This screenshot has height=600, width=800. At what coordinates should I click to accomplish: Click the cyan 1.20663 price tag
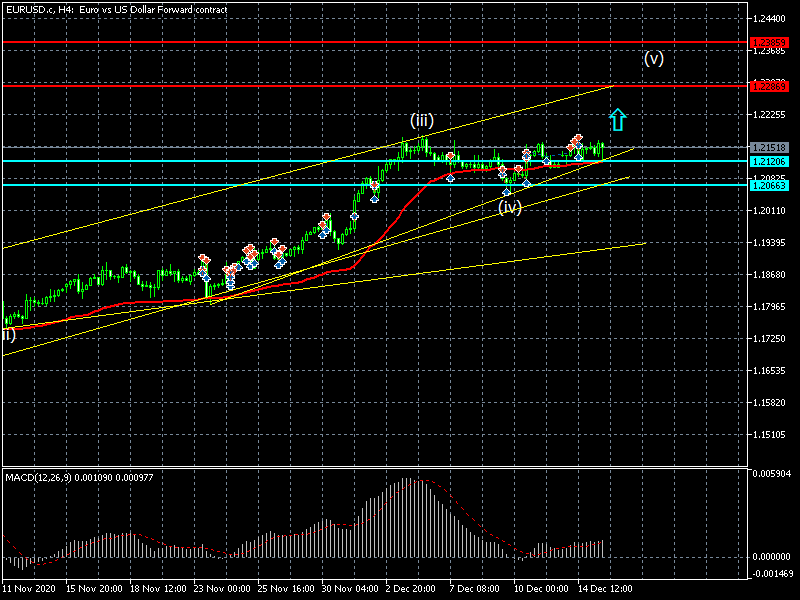tap(772, 185)
